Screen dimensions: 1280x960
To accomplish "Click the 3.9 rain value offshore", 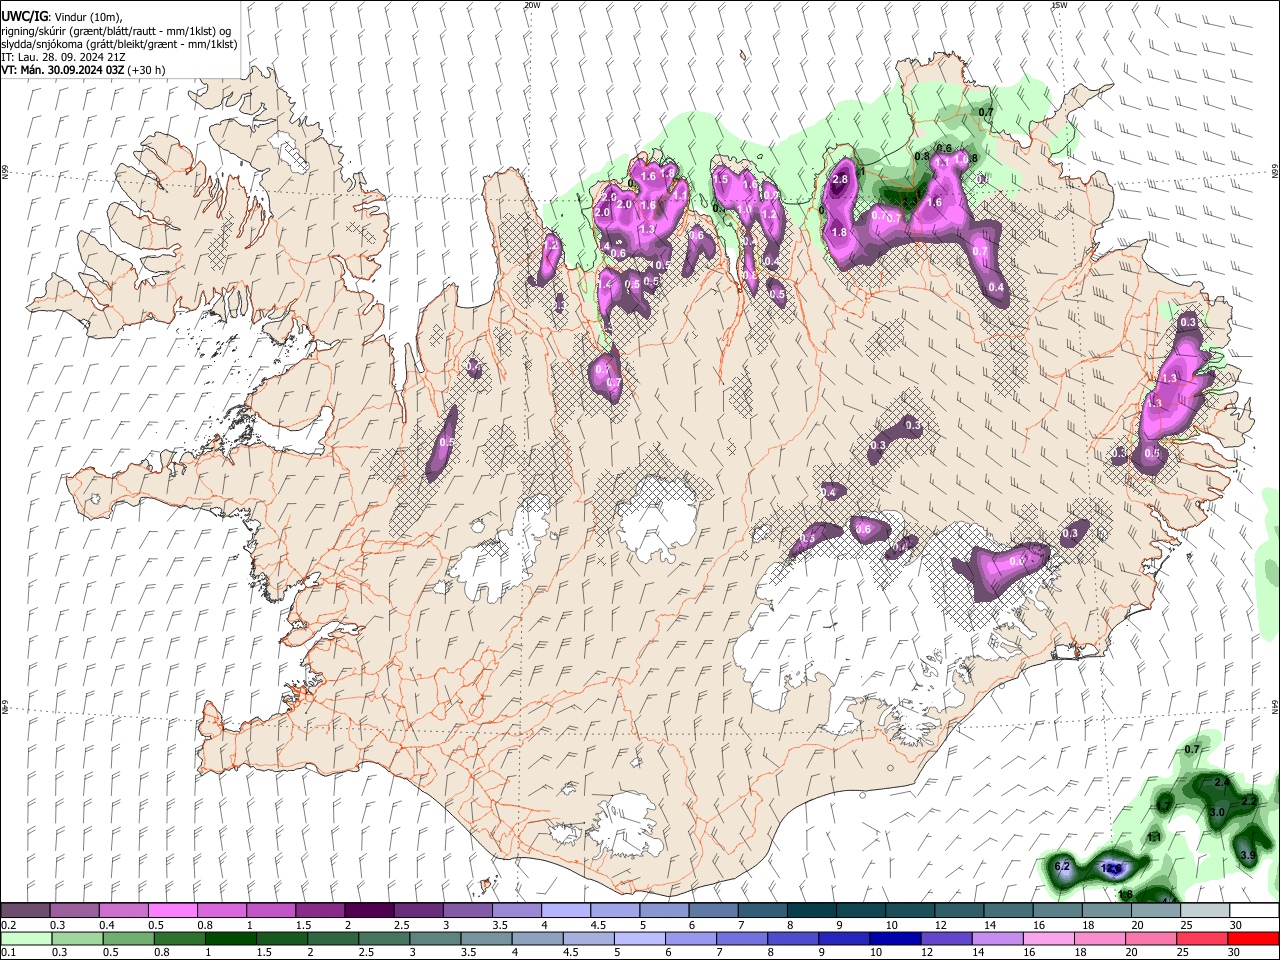I will [1247, 856].
